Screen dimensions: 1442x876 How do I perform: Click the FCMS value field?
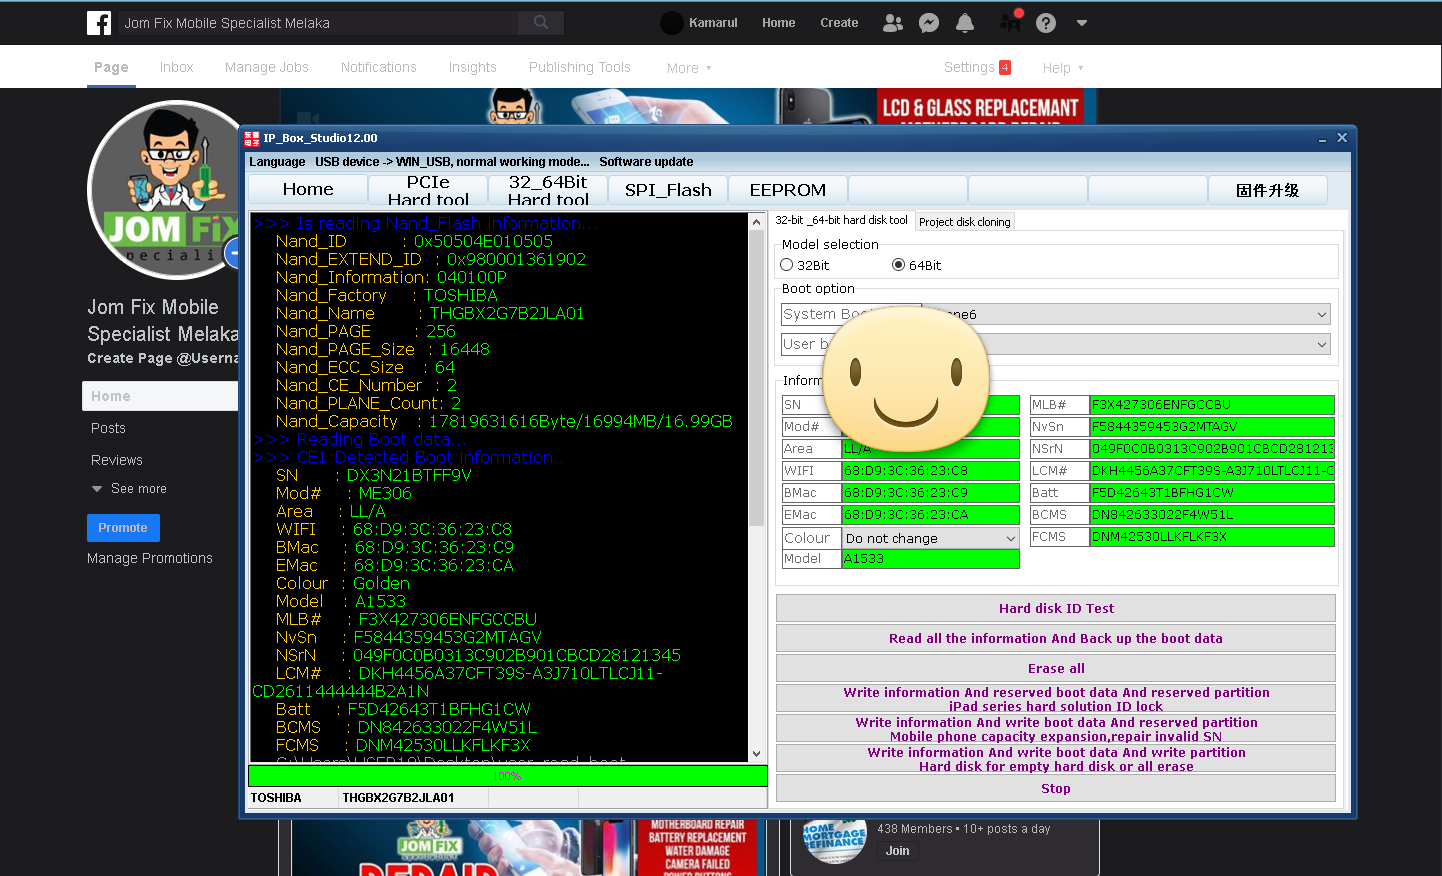(1212, 537)
